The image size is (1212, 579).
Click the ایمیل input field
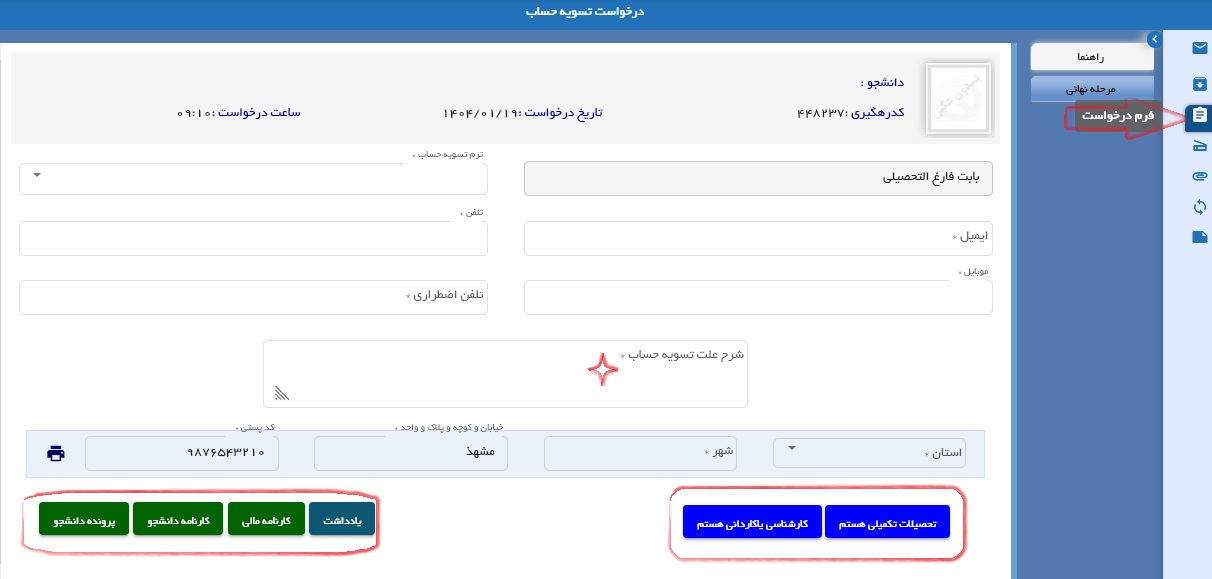click(x=758, y=238)
